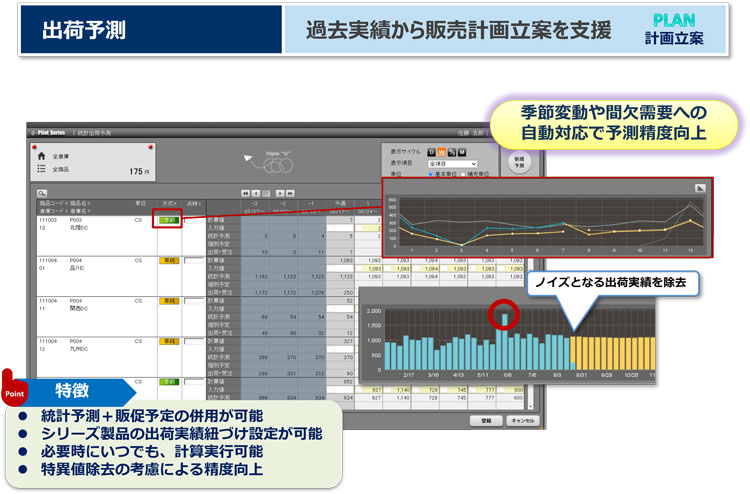Click the user name 佐藤 五郎

click(471, 133)
